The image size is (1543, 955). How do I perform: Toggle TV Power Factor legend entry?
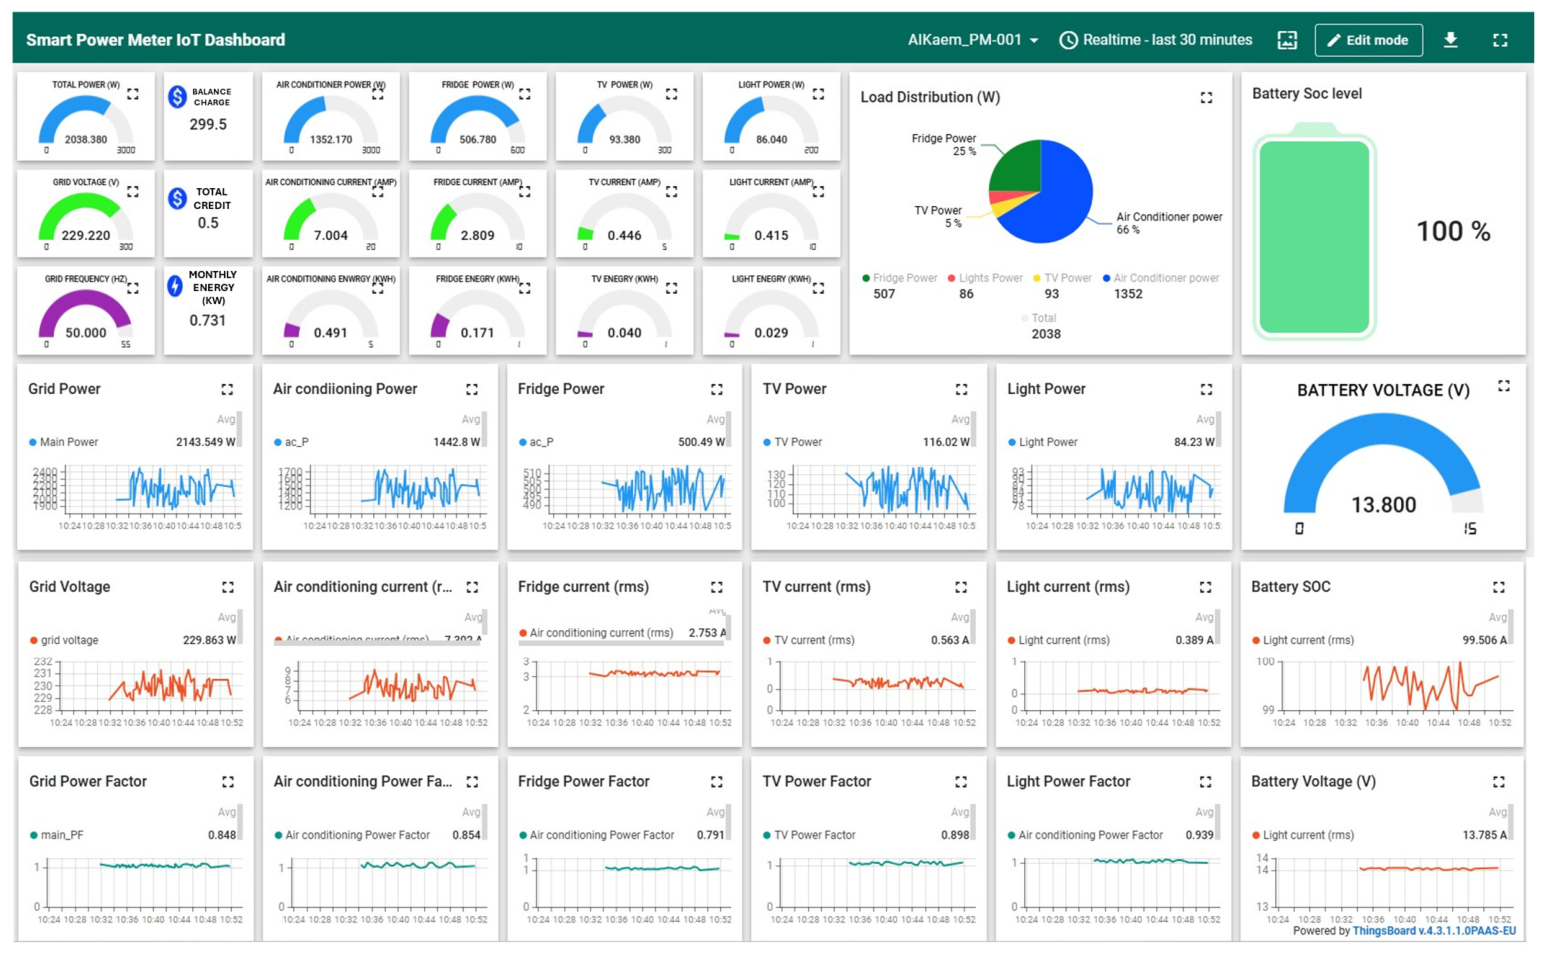809,835
